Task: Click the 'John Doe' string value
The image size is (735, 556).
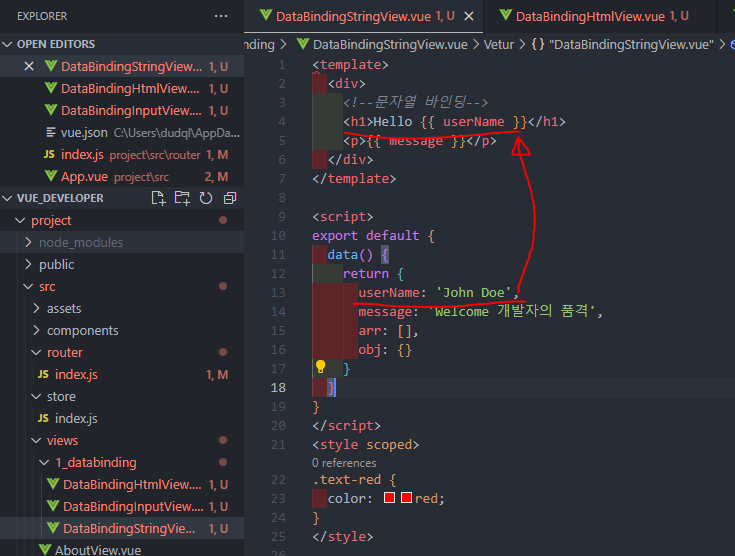Action: (473, 293)
